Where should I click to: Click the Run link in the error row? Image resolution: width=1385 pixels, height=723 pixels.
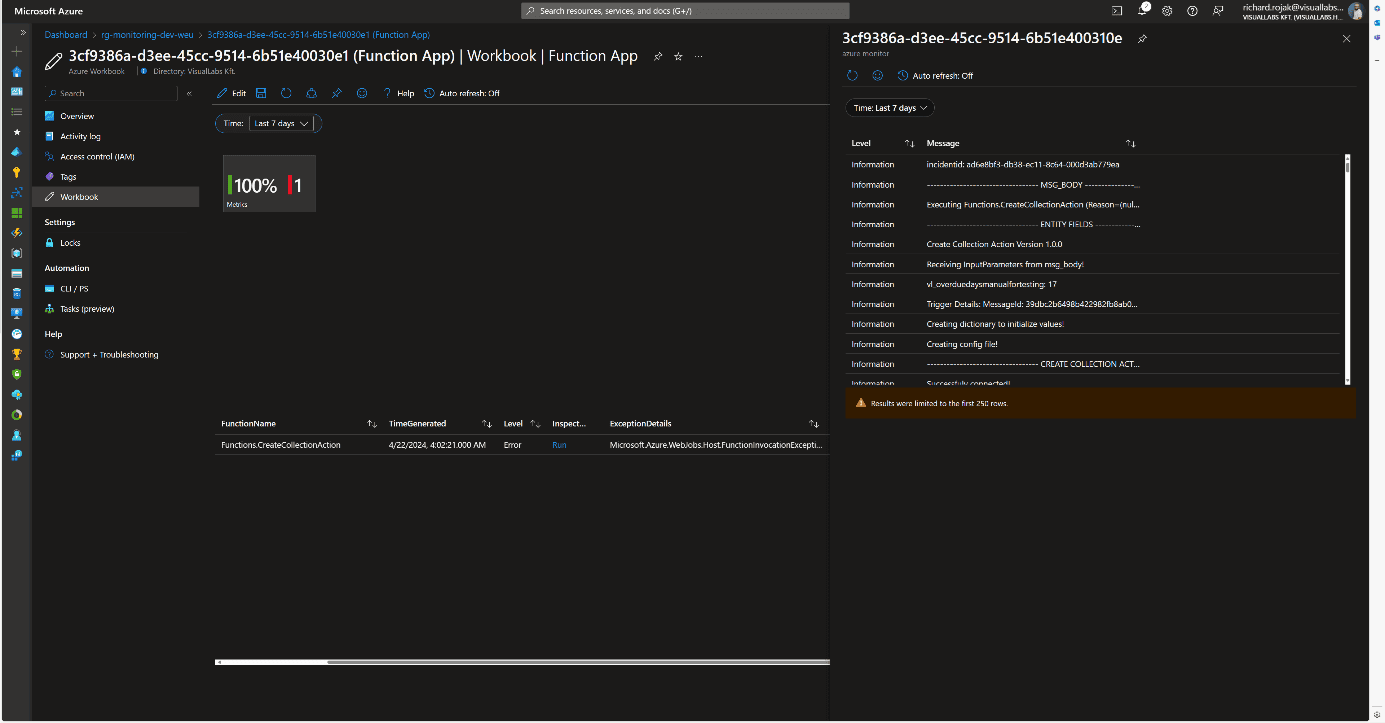[x=559, y=445]
